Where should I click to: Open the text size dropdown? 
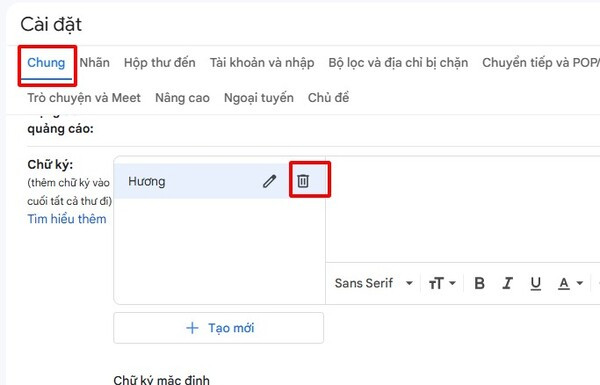(x=442, y=284)
